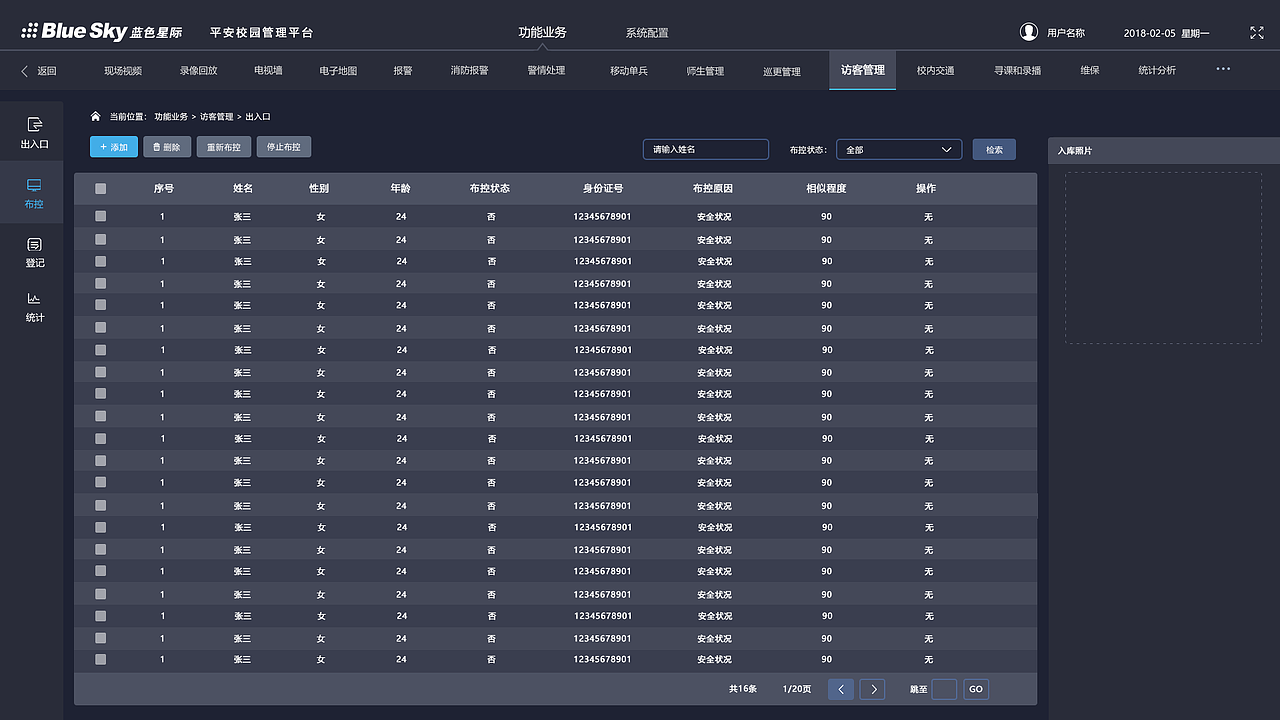Click the date 2018-02-05 星期一
Screen dimensions: 1280x720
[x=1167, y=33]
